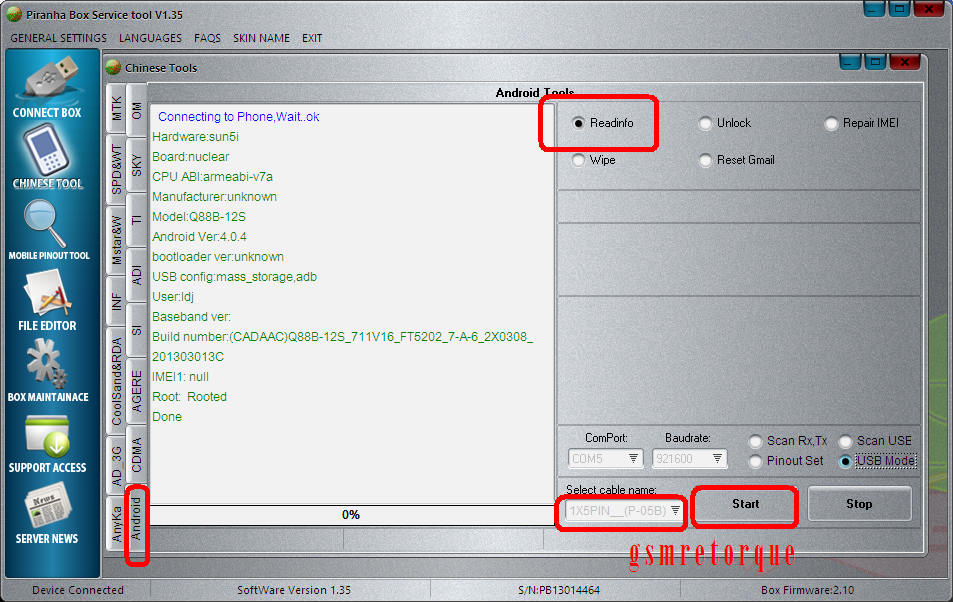Open the Server News newspaper icon
Viewport: 953px width, 602px height.
(x=48, y=506)
